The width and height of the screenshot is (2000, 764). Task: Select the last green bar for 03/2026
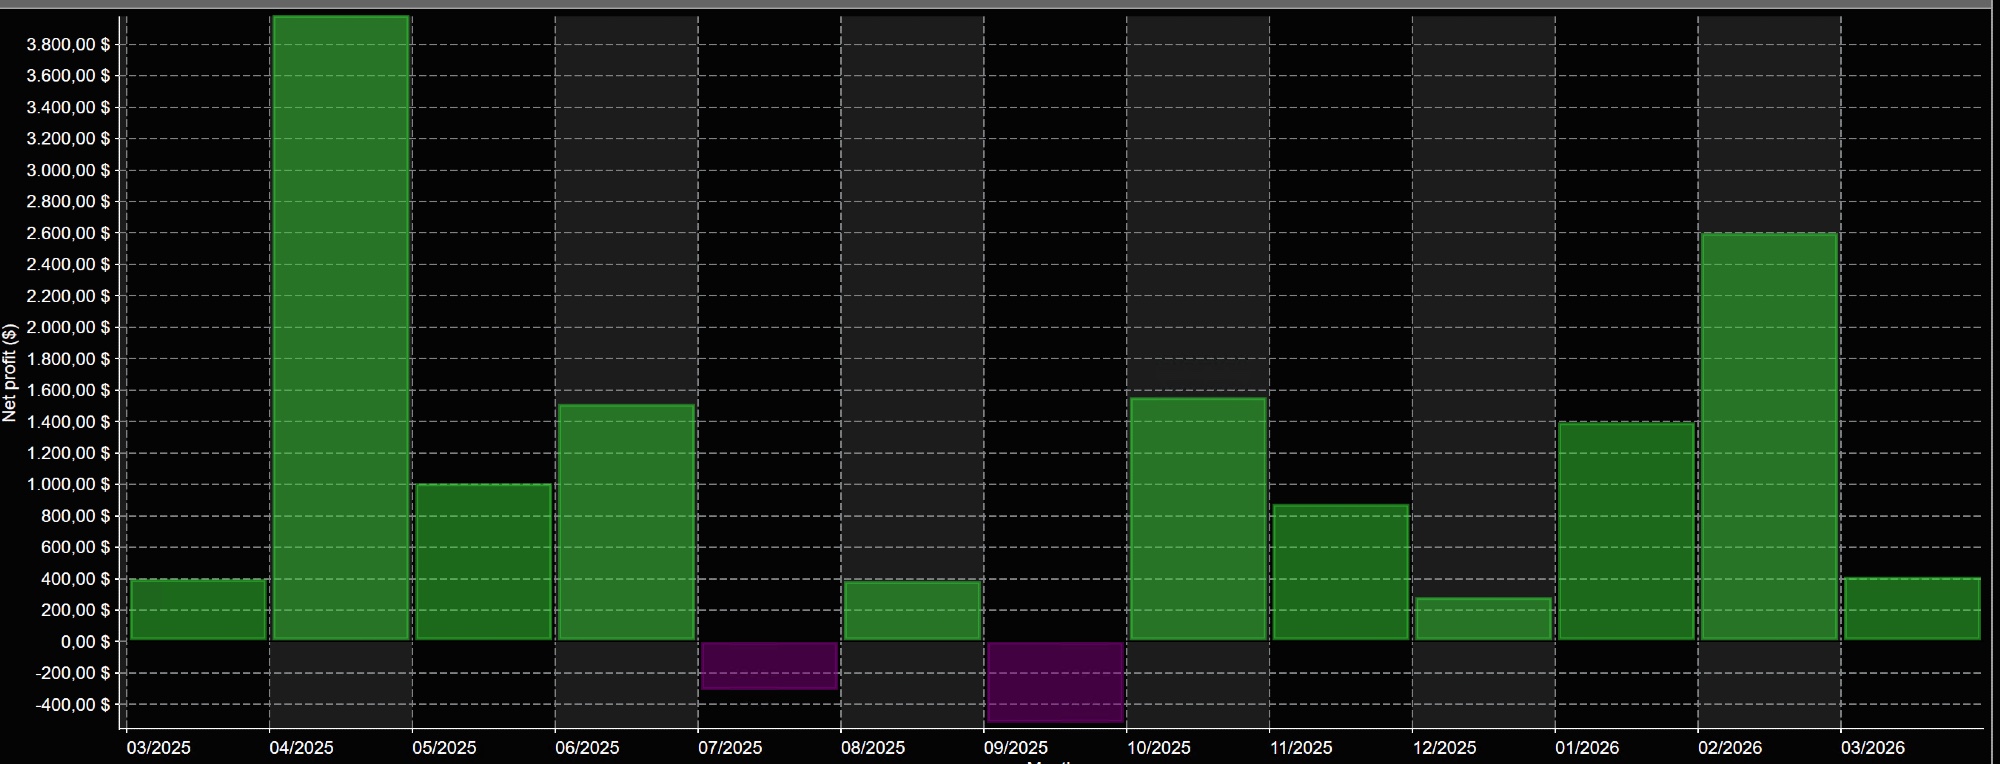[x=1911, y=608]
